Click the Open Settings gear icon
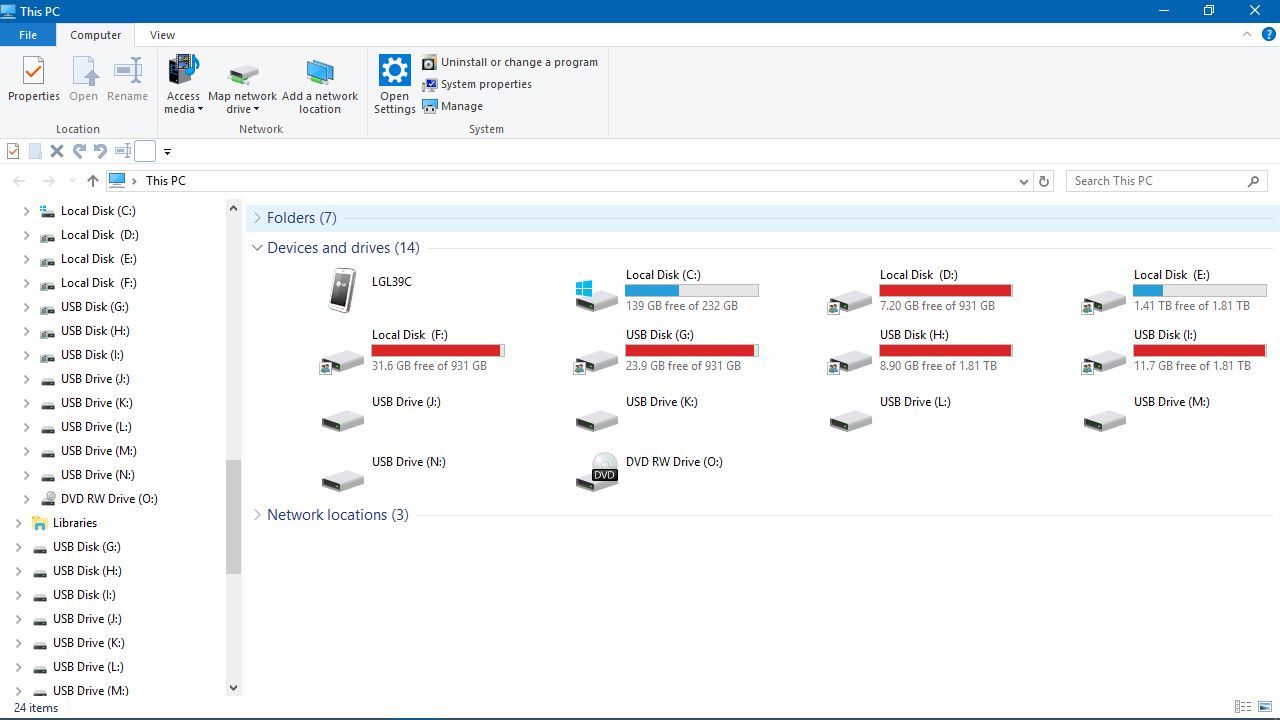 click(395, 71)
